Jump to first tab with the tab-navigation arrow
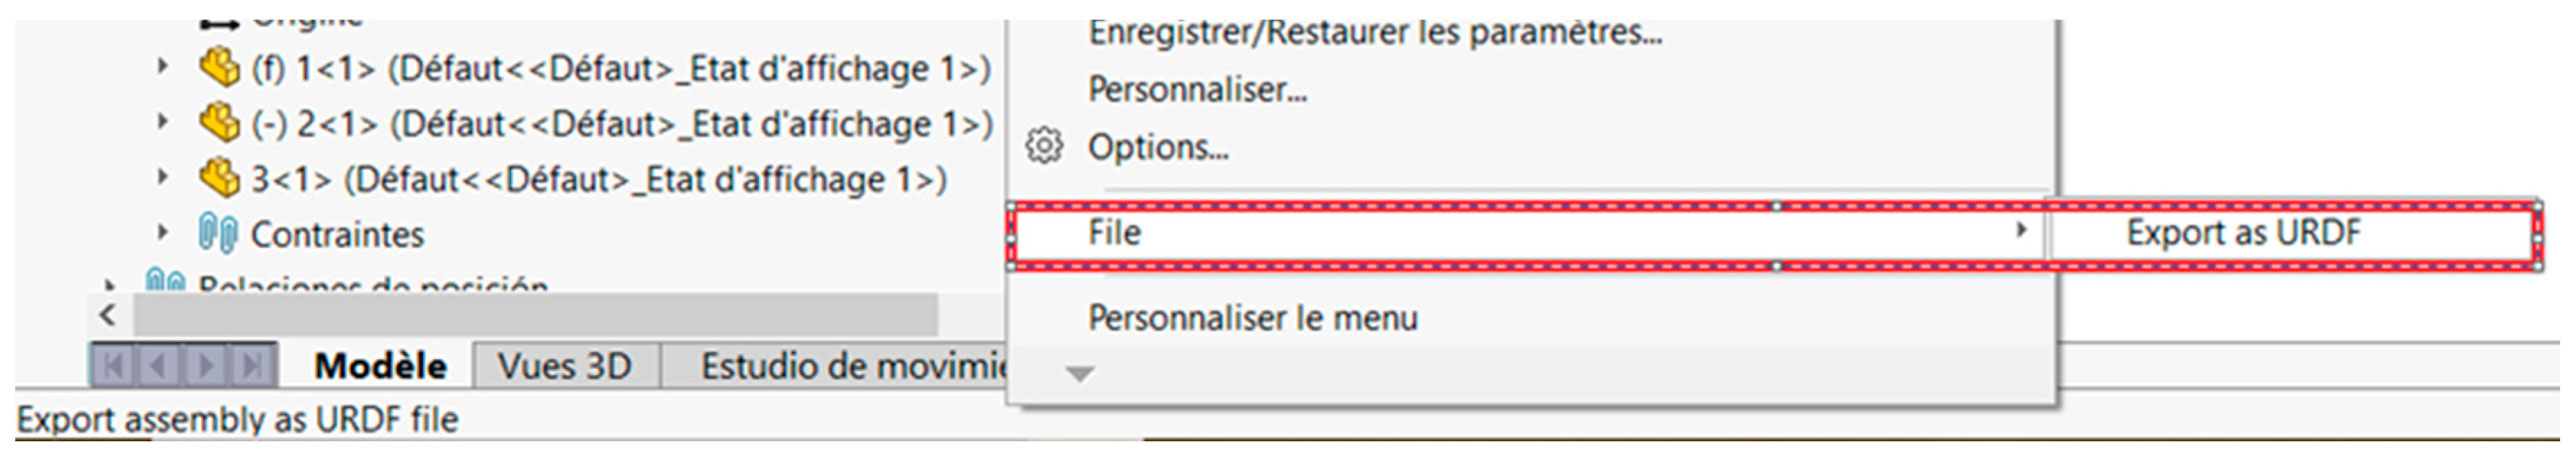Image resolution: width=2576 pixels, height=470 pixels. tap(113, 366)
